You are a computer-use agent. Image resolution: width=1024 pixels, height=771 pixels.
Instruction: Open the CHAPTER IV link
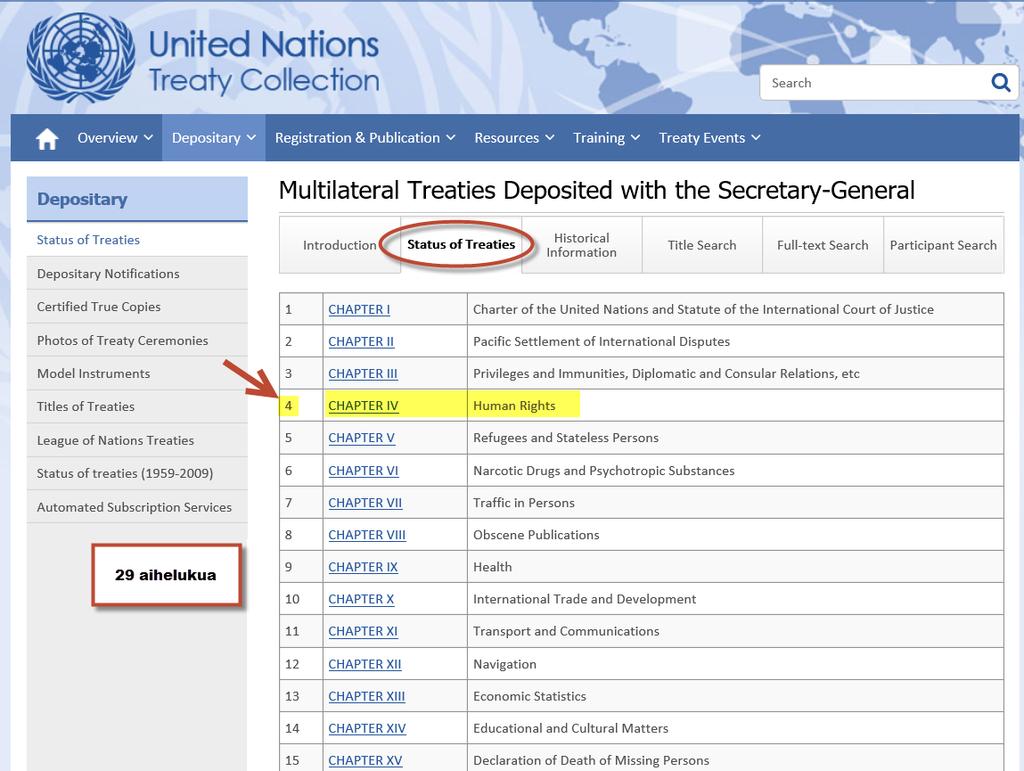tap(363, 405)
